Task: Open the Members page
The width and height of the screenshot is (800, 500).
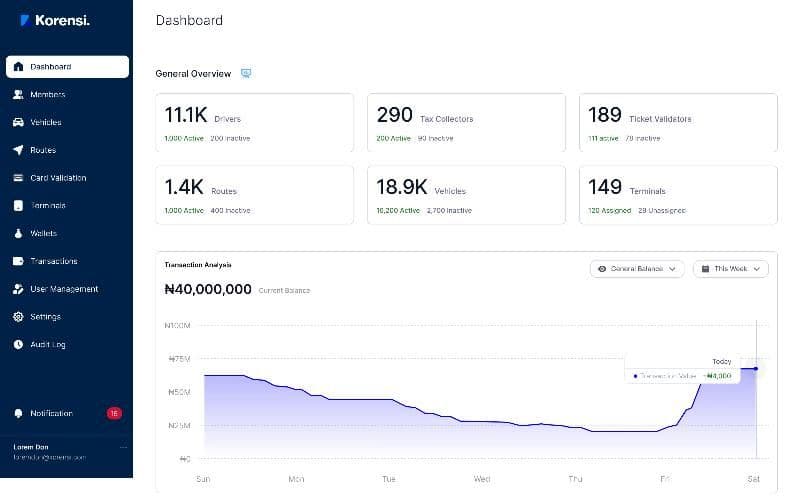Action: point(48,94)
